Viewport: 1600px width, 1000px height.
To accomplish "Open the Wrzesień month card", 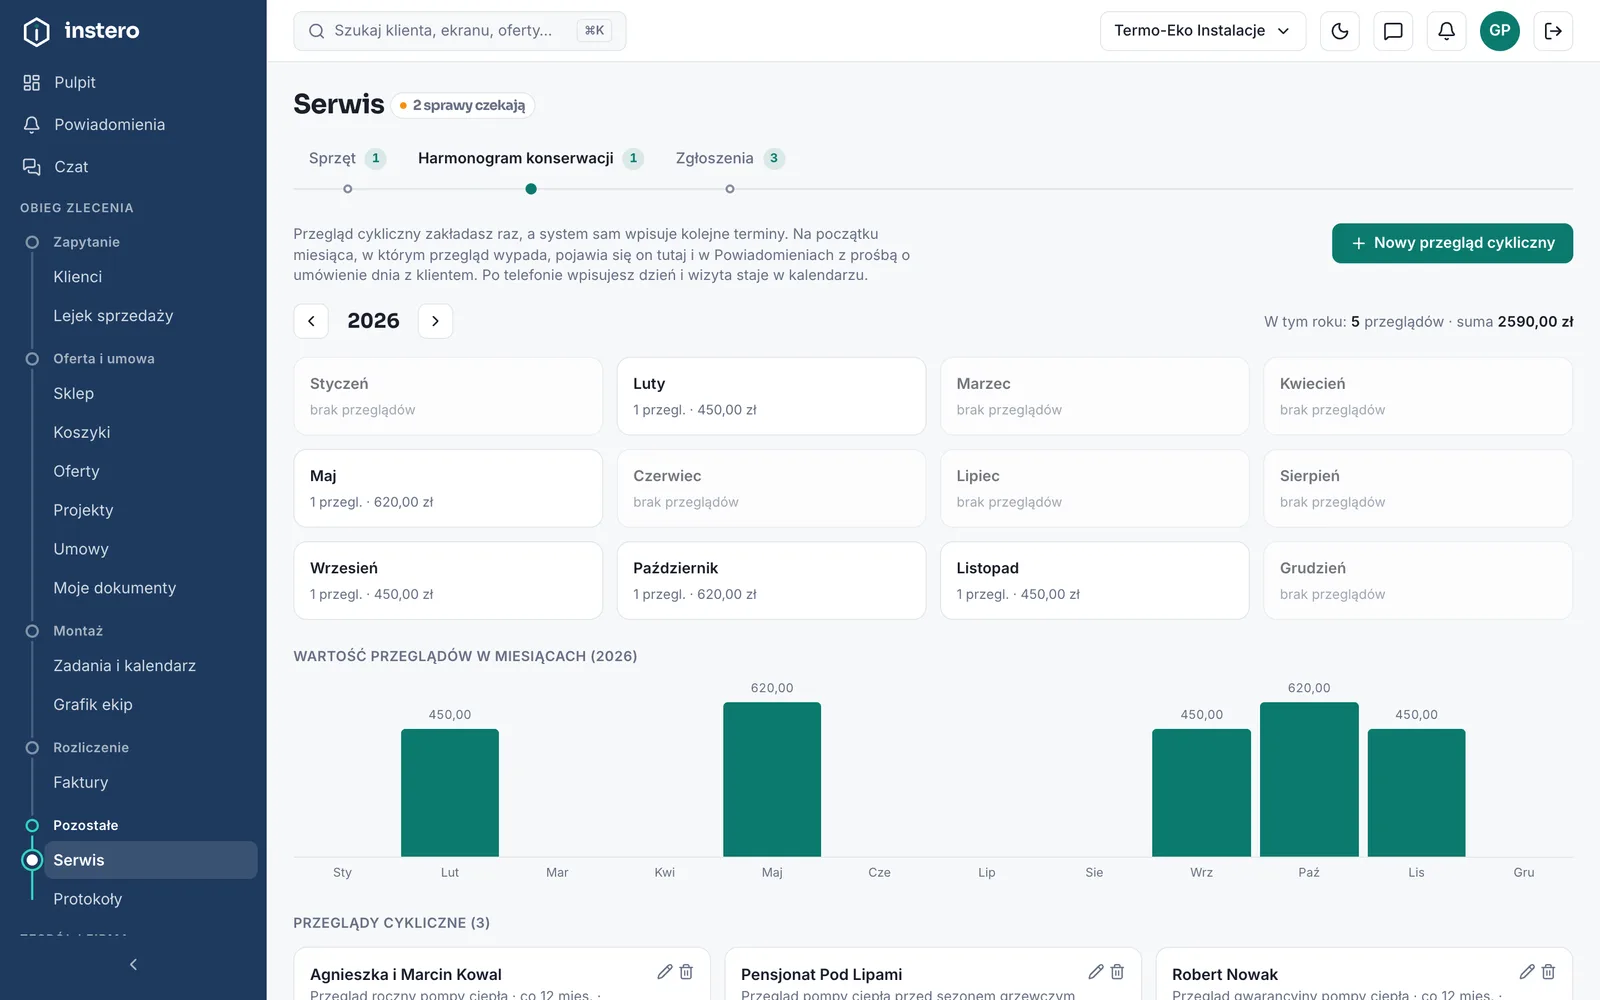I will click(448, 580).
